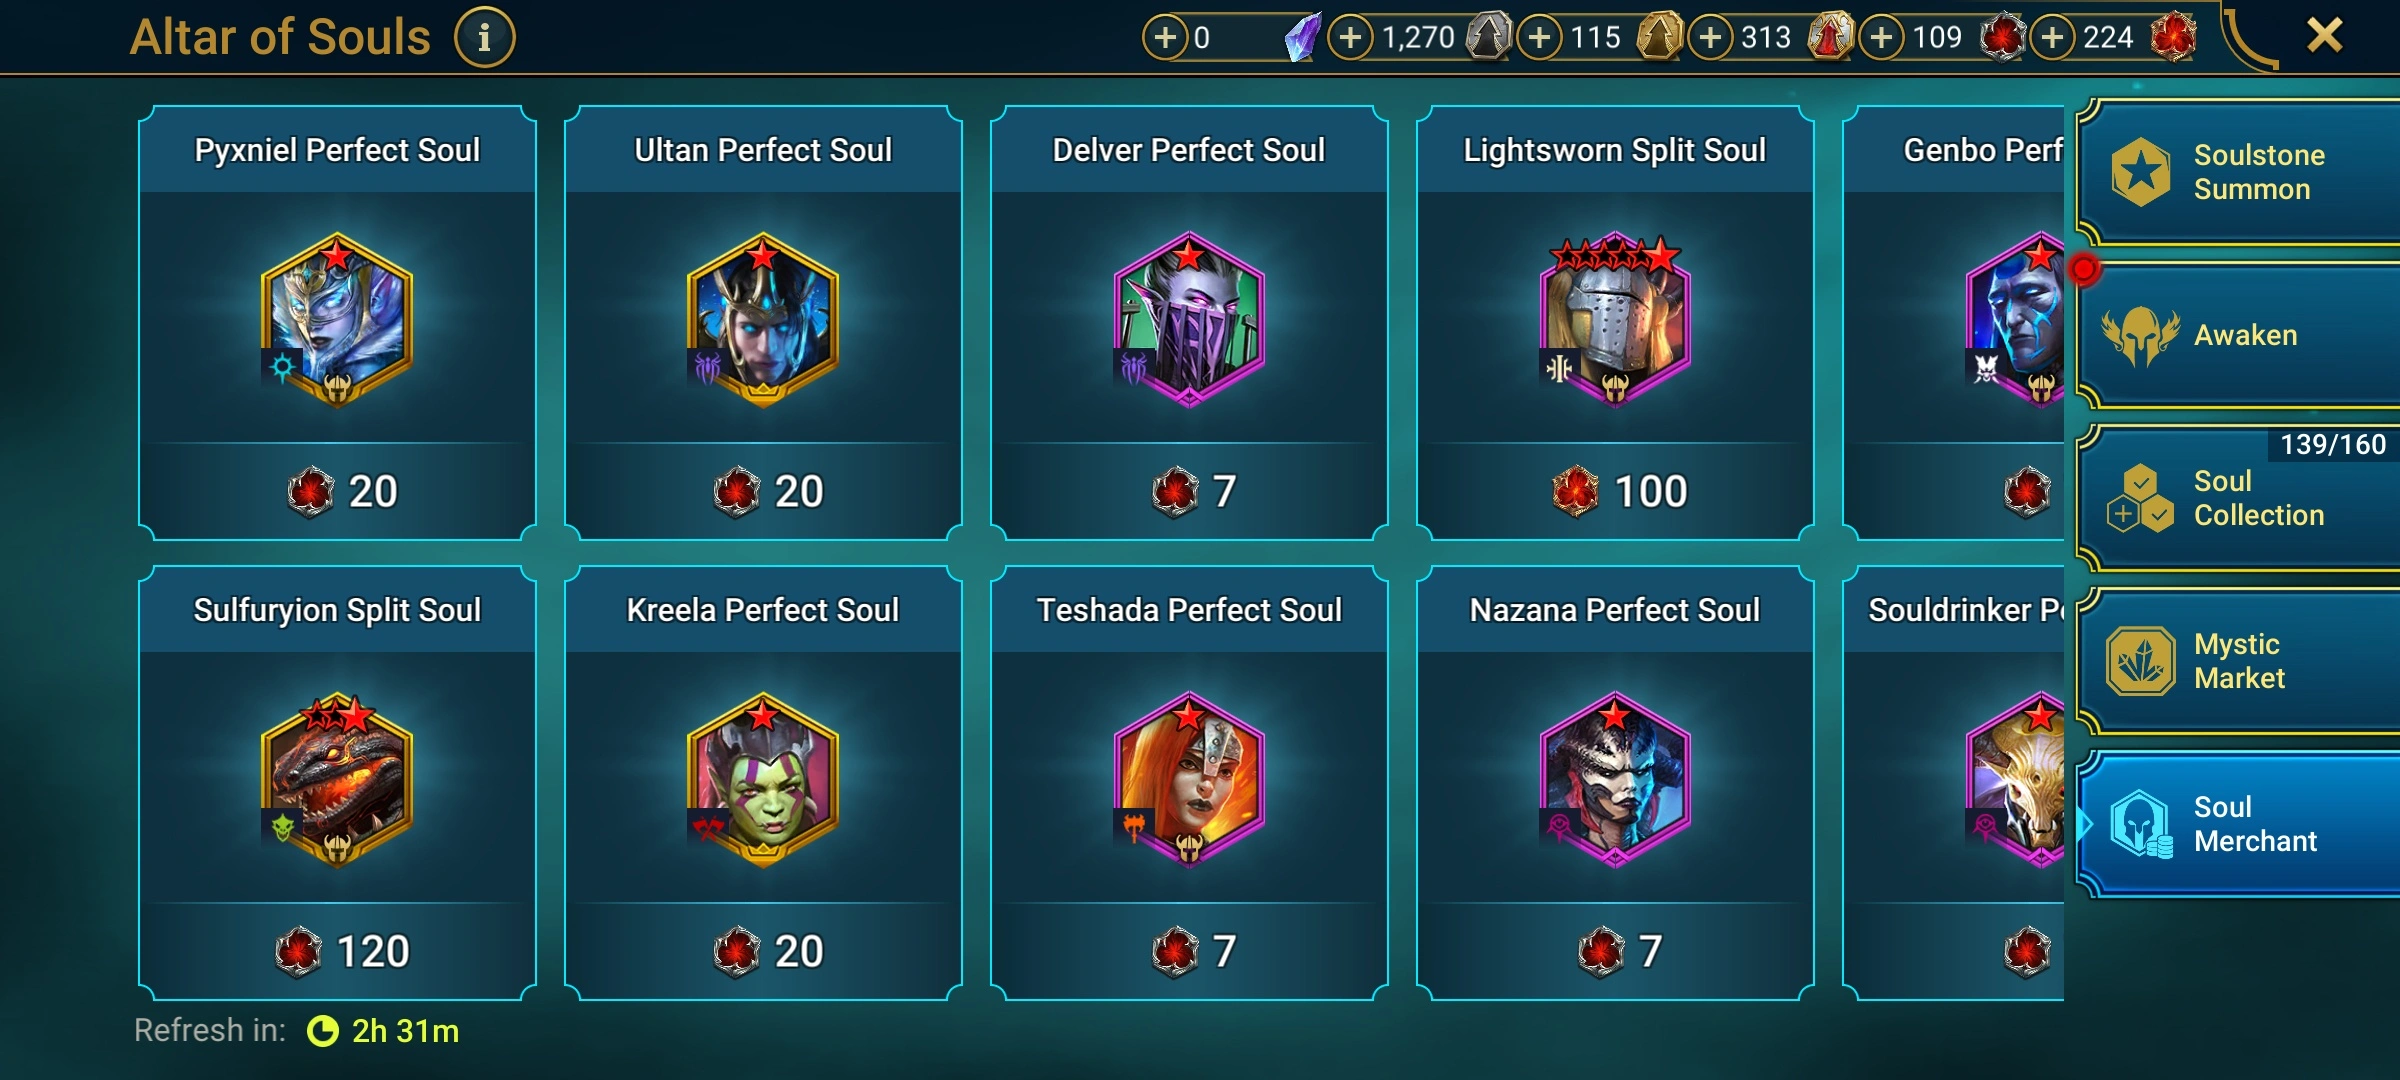The height and width of the screenshot is (1080, 2400).
Task: Open Soul Collection showing 139/160
Action: pyautogui.click(x=2239, y=498)
